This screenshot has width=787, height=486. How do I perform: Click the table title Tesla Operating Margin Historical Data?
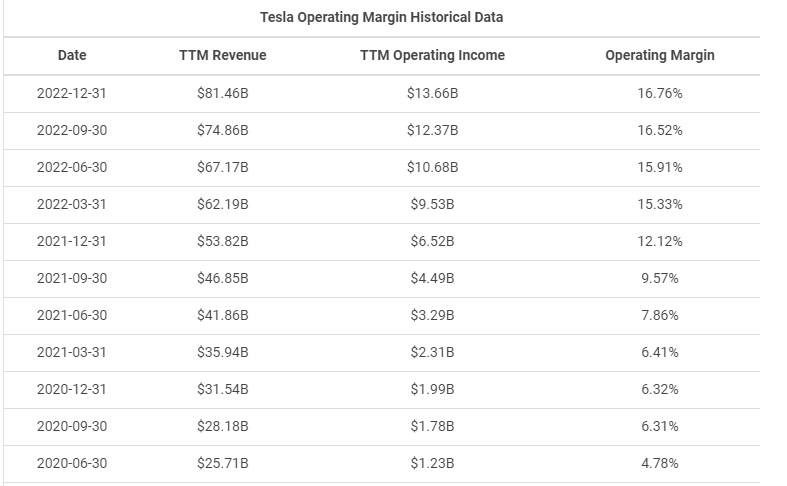381,18
